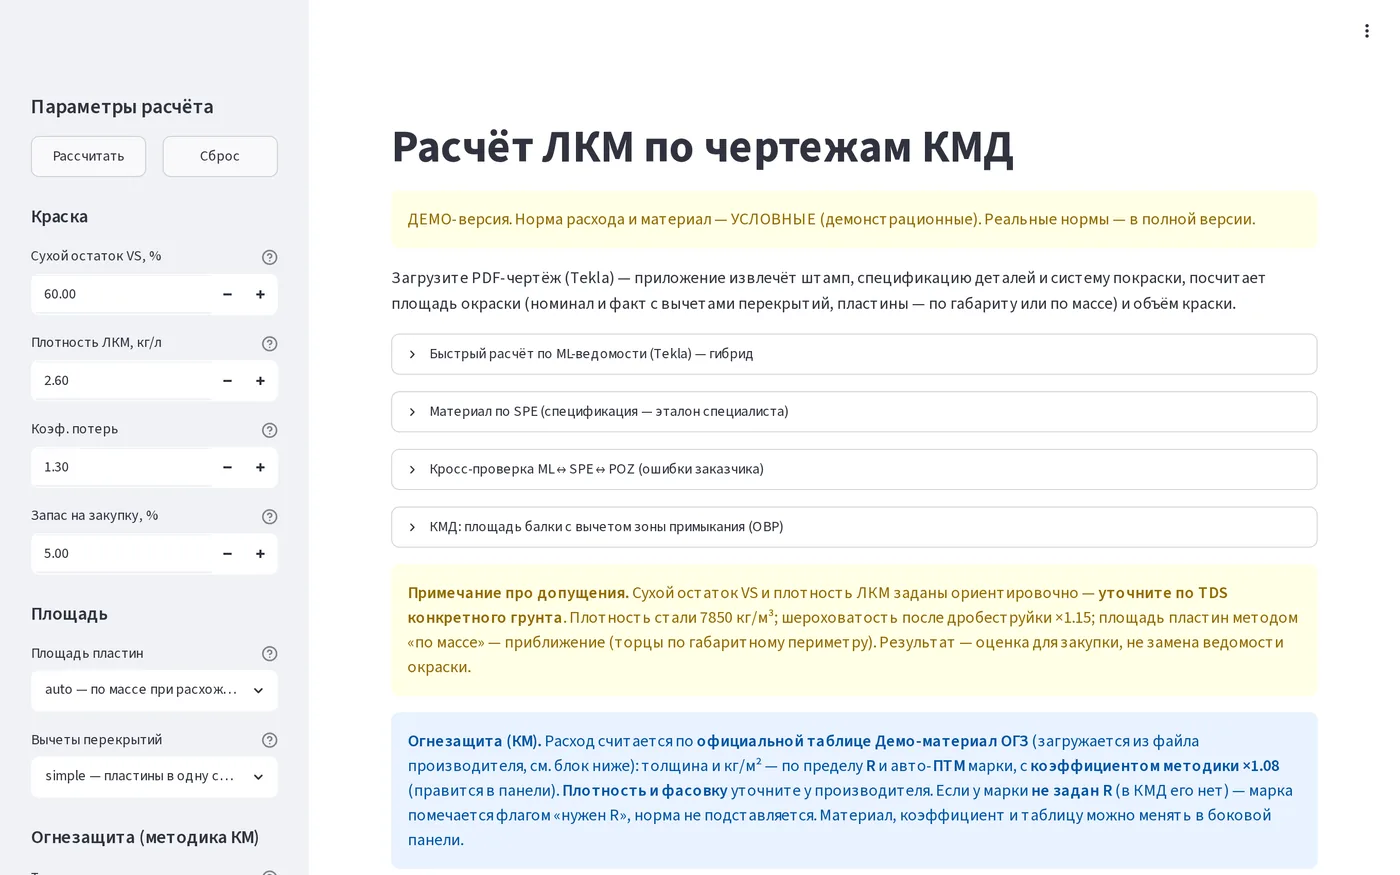The height and width of the screenshot is (875, 1400).
Task: Click the Расчёт ЛКМ по чертежам КМД title
Action: pos(702,147)
